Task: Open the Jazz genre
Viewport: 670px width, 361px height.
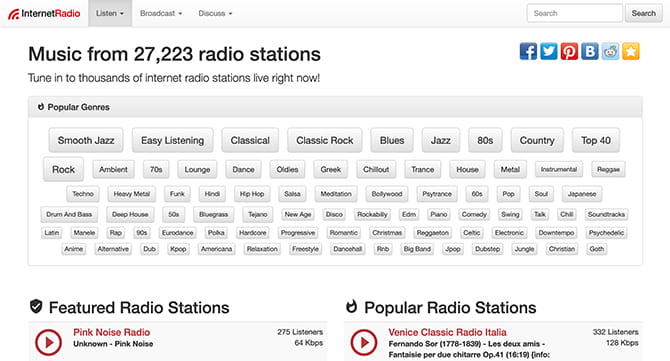Action: tap(441, 140)
